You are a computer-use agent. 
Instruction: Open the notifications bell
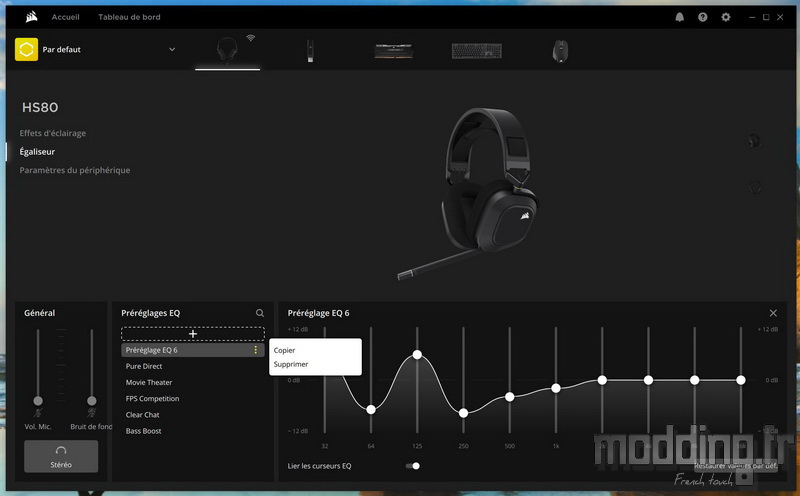(680, 17)
